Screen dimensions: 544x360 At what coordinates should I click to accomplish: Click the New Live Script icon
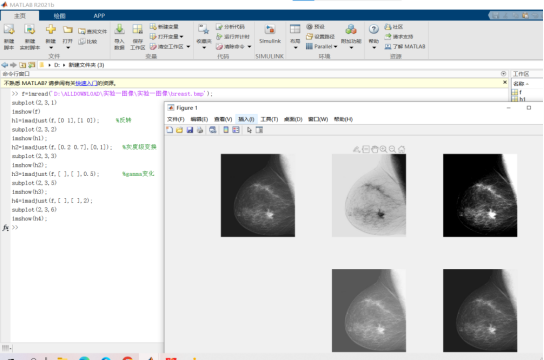[x=29, y=30]
